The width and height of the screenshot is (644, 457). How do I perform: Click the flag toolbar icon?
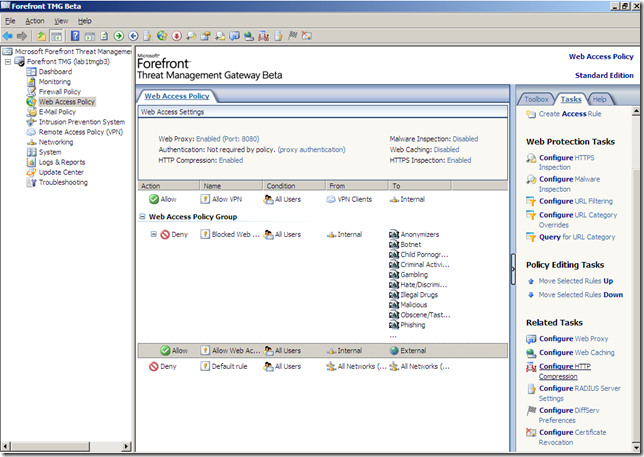292,36
